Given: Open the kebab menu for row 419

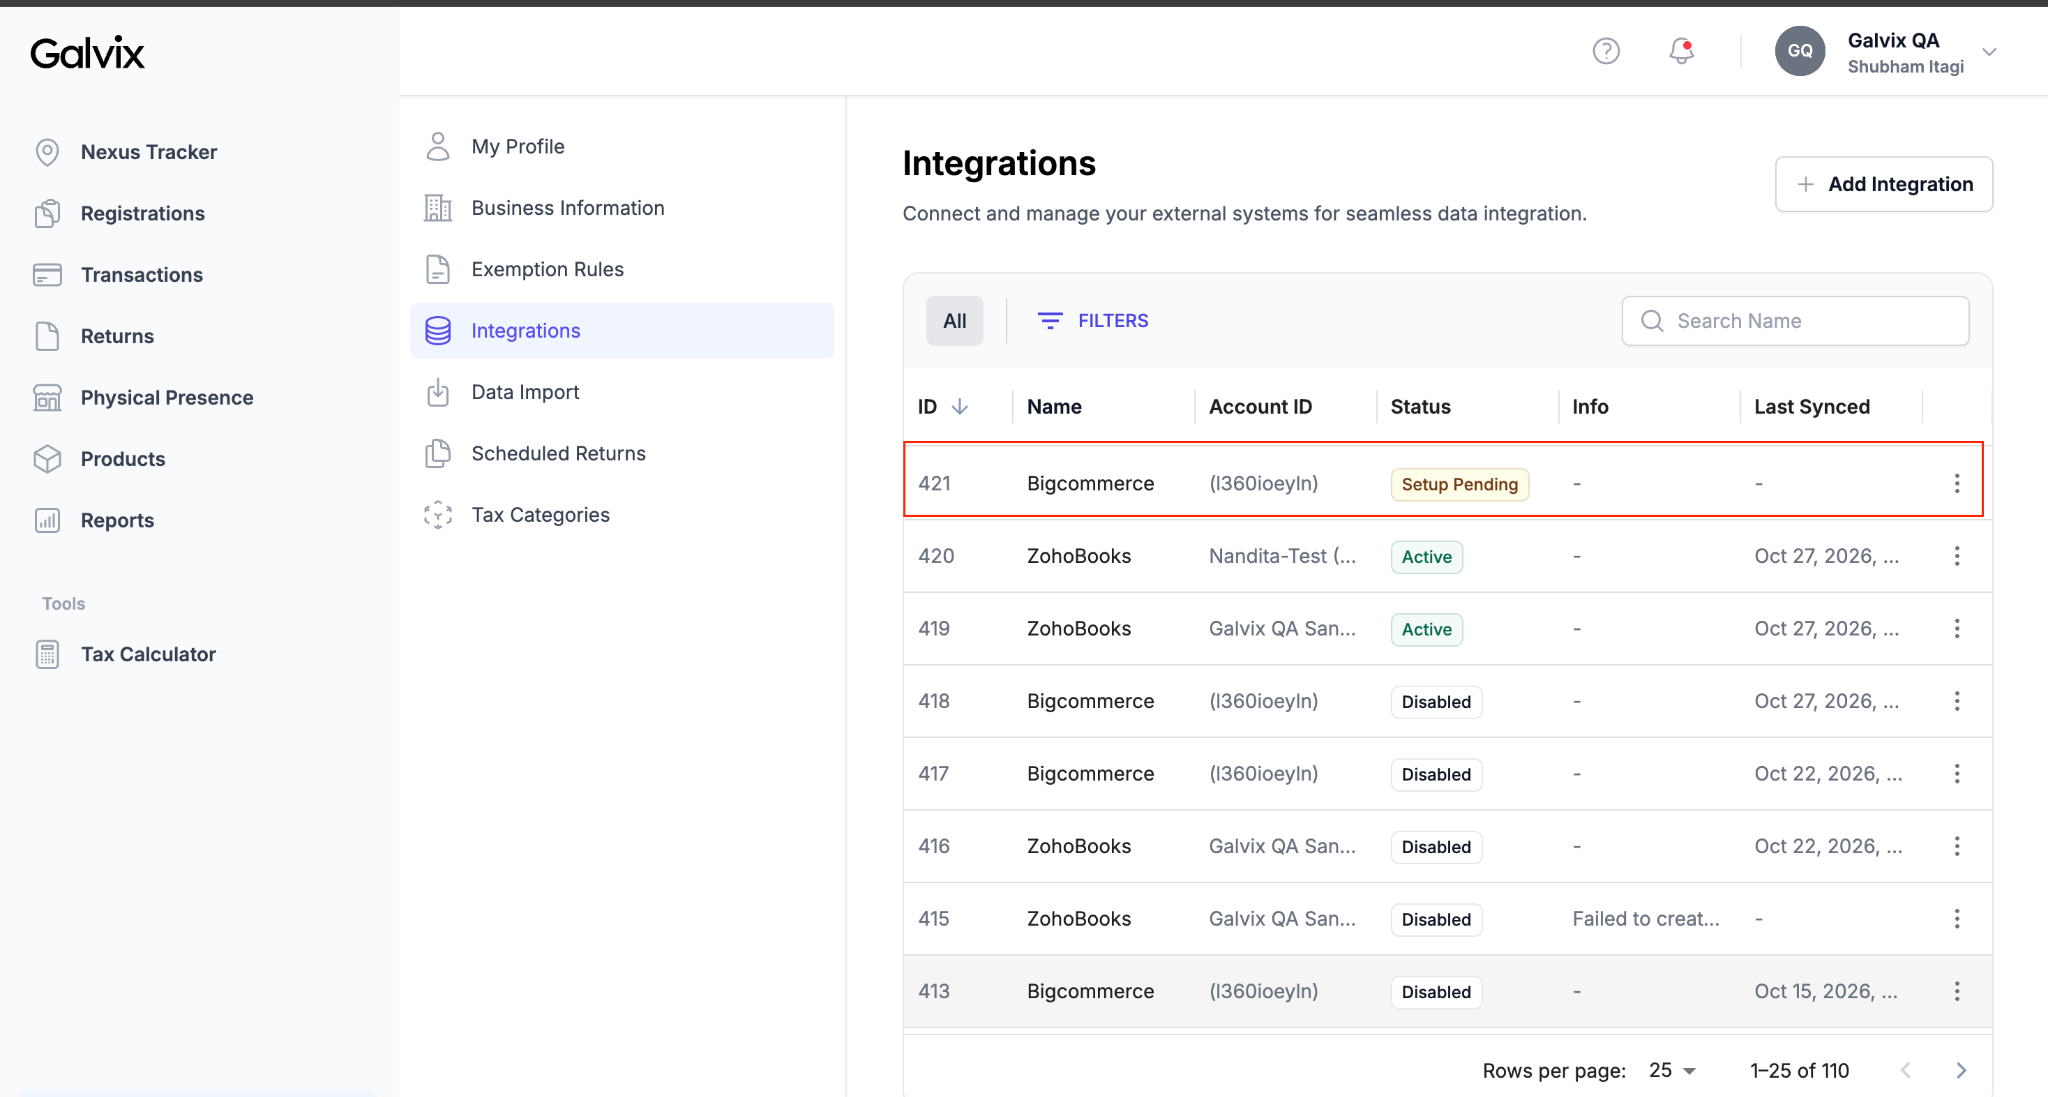Looking at the screenshot, I should click(x=1957, y=629).
